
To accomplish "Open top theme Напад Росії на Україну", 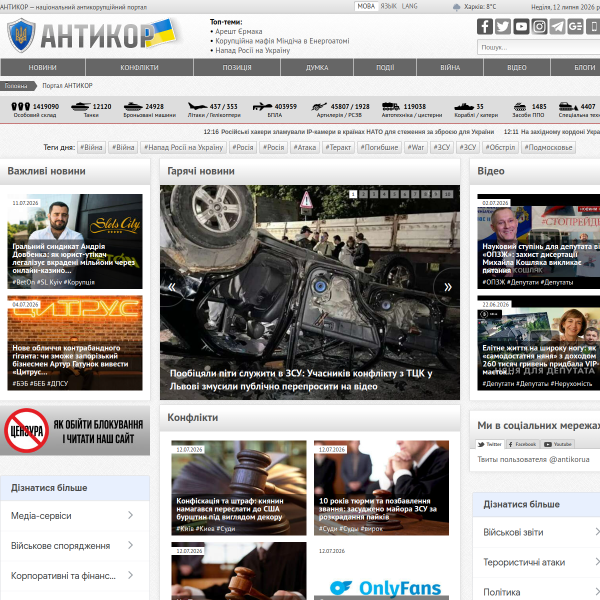I will [x=253, y=51].
